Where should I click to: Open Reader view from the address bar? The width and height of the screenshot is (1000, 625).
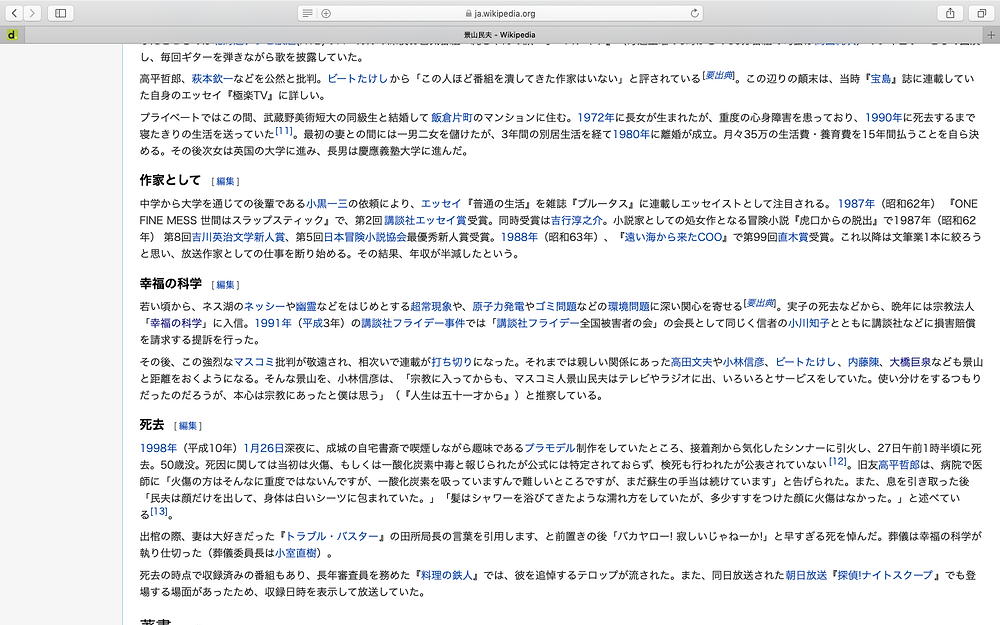[x=307, y=13]
